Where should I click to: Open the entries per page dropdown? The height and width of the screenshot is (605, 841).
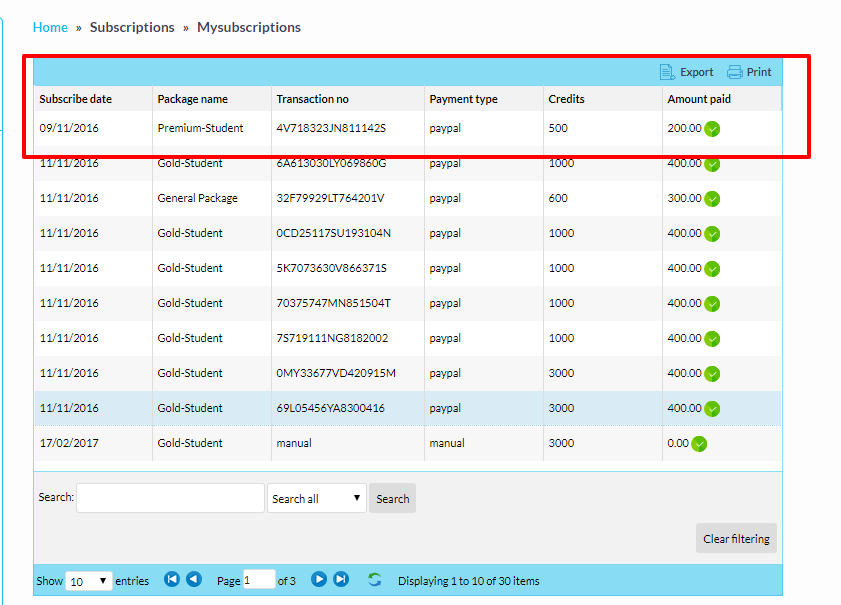tap(88, 581)
